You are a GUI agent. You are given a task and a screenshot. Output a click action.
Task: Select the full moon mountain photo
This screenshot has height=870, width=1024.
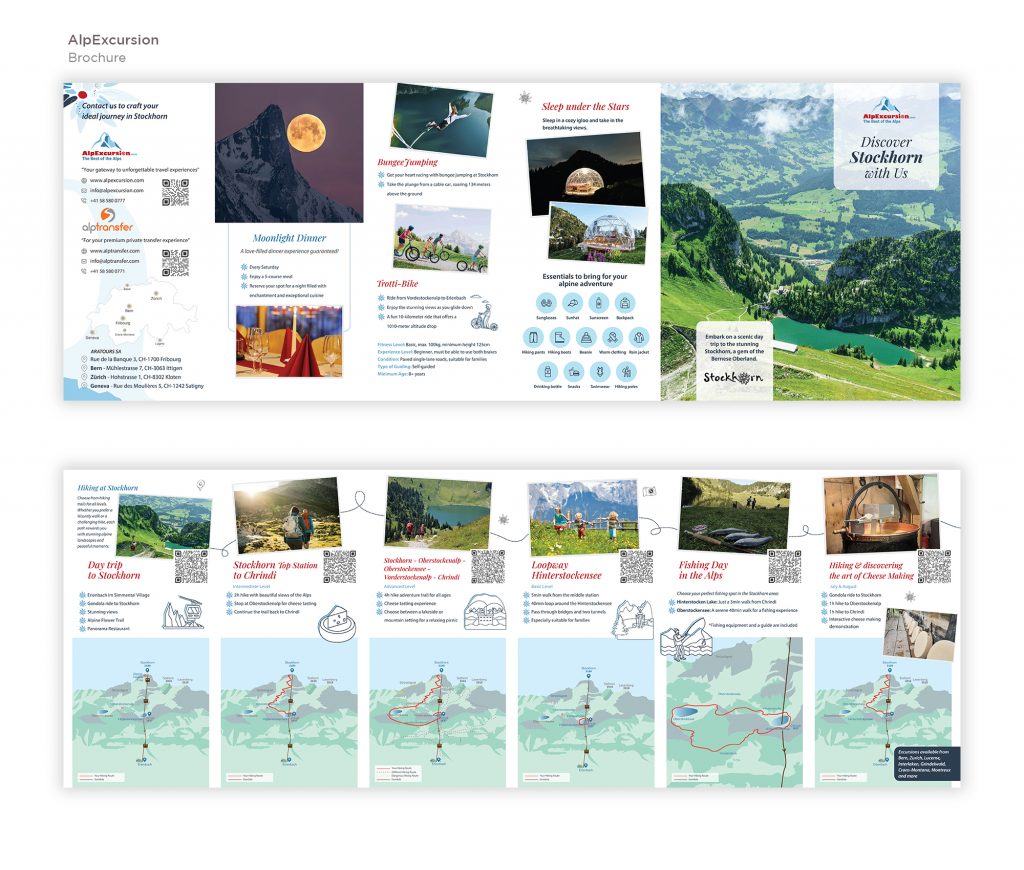(x=288, y=152)
